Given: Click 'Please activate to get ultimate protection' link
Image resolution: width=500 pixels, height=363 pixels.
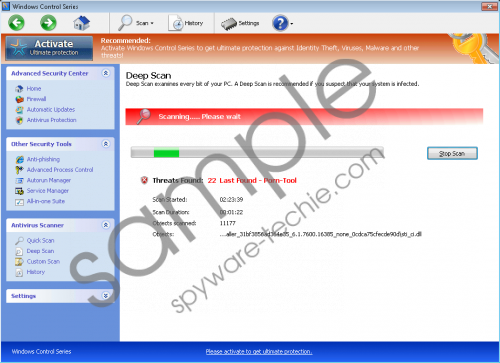Looking at the screenshot, I should (x=259, y=351).
